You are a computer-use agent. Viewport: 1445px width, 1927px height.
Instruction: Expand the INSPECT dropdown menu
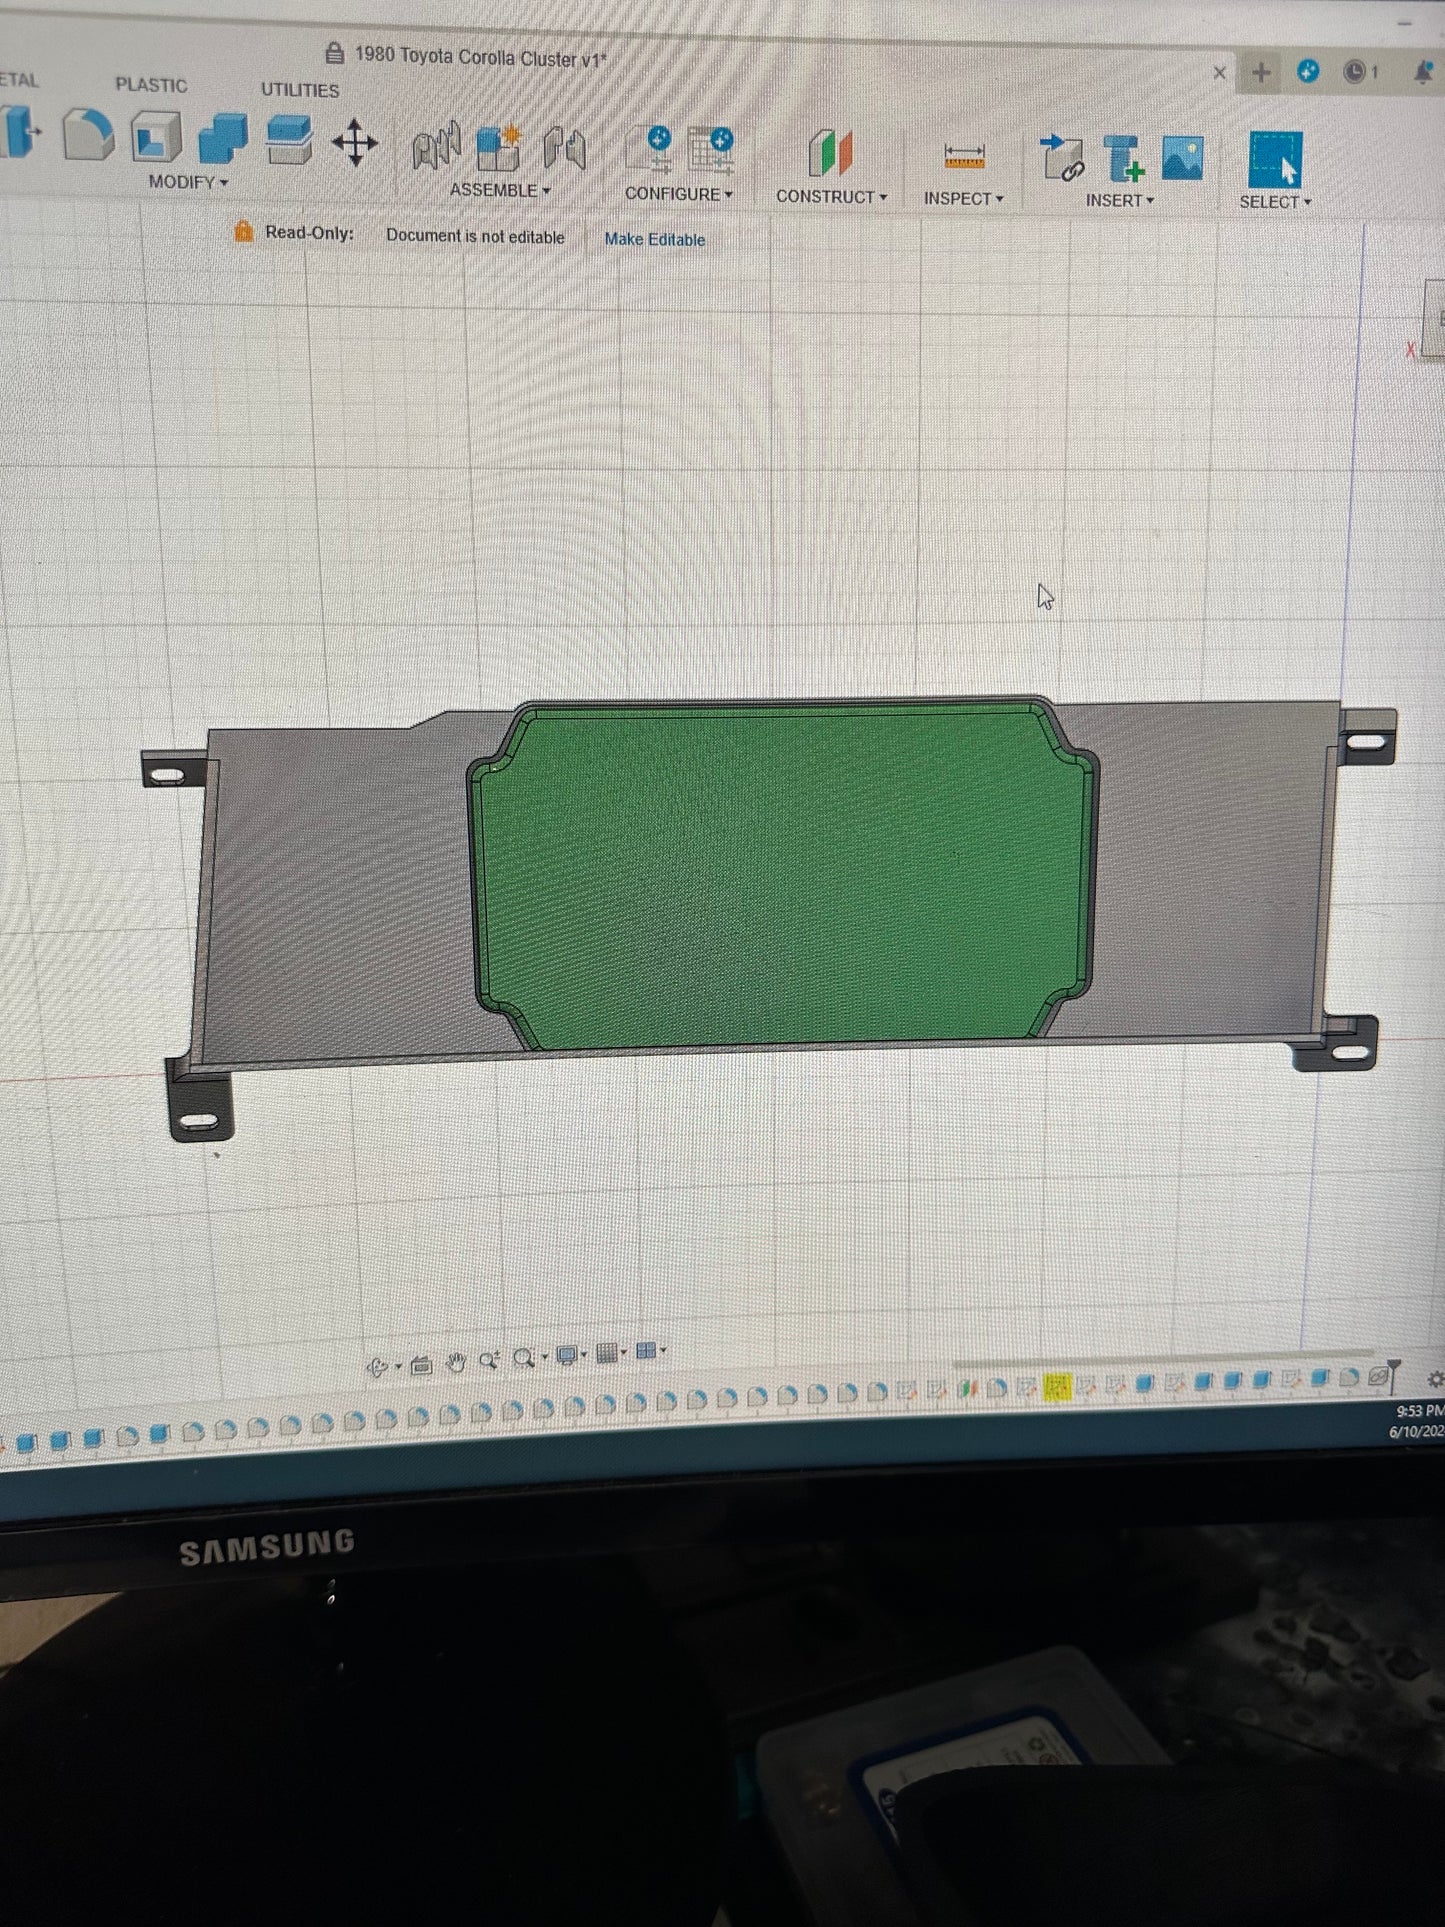point(964,199)
